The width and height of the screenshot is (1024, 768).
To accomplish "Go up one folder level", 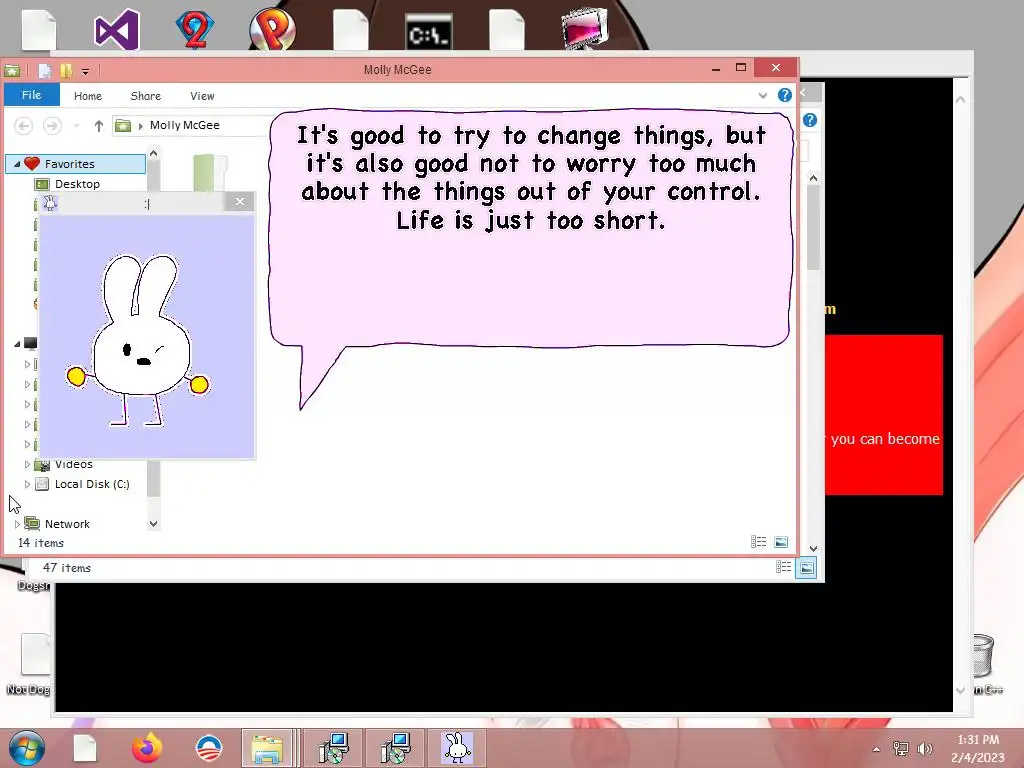I will 99,125.
